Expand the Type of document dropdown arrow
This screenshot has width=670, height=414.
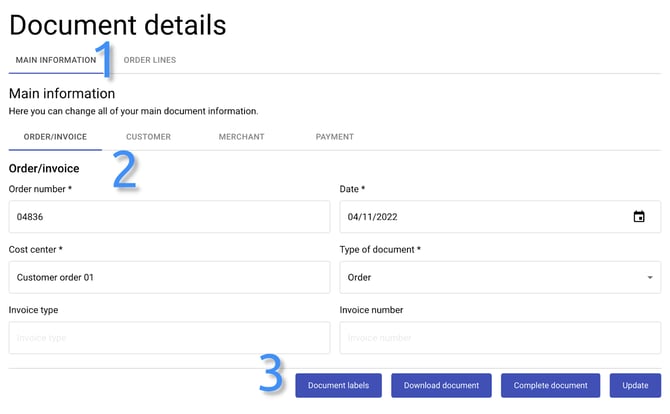[649, 277]
